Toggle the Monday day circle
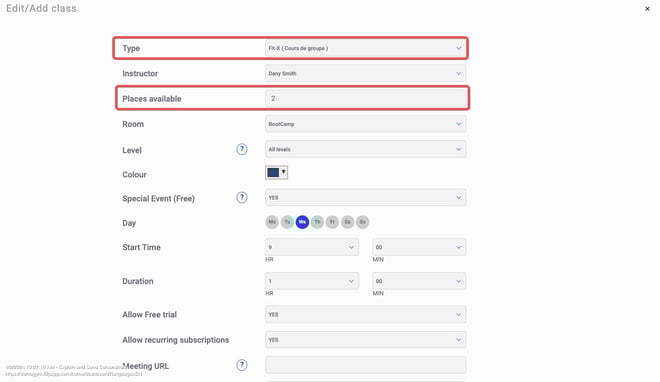Image resolution: width=660 pixels, height=382 pixels. [x=272, y=222]
